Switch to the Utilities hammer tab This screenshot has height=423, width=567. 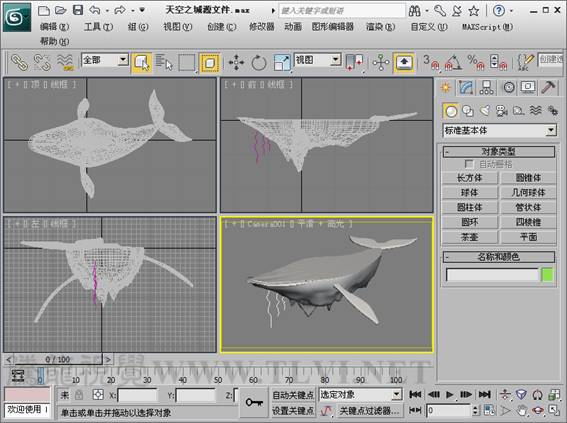point(548,87)
